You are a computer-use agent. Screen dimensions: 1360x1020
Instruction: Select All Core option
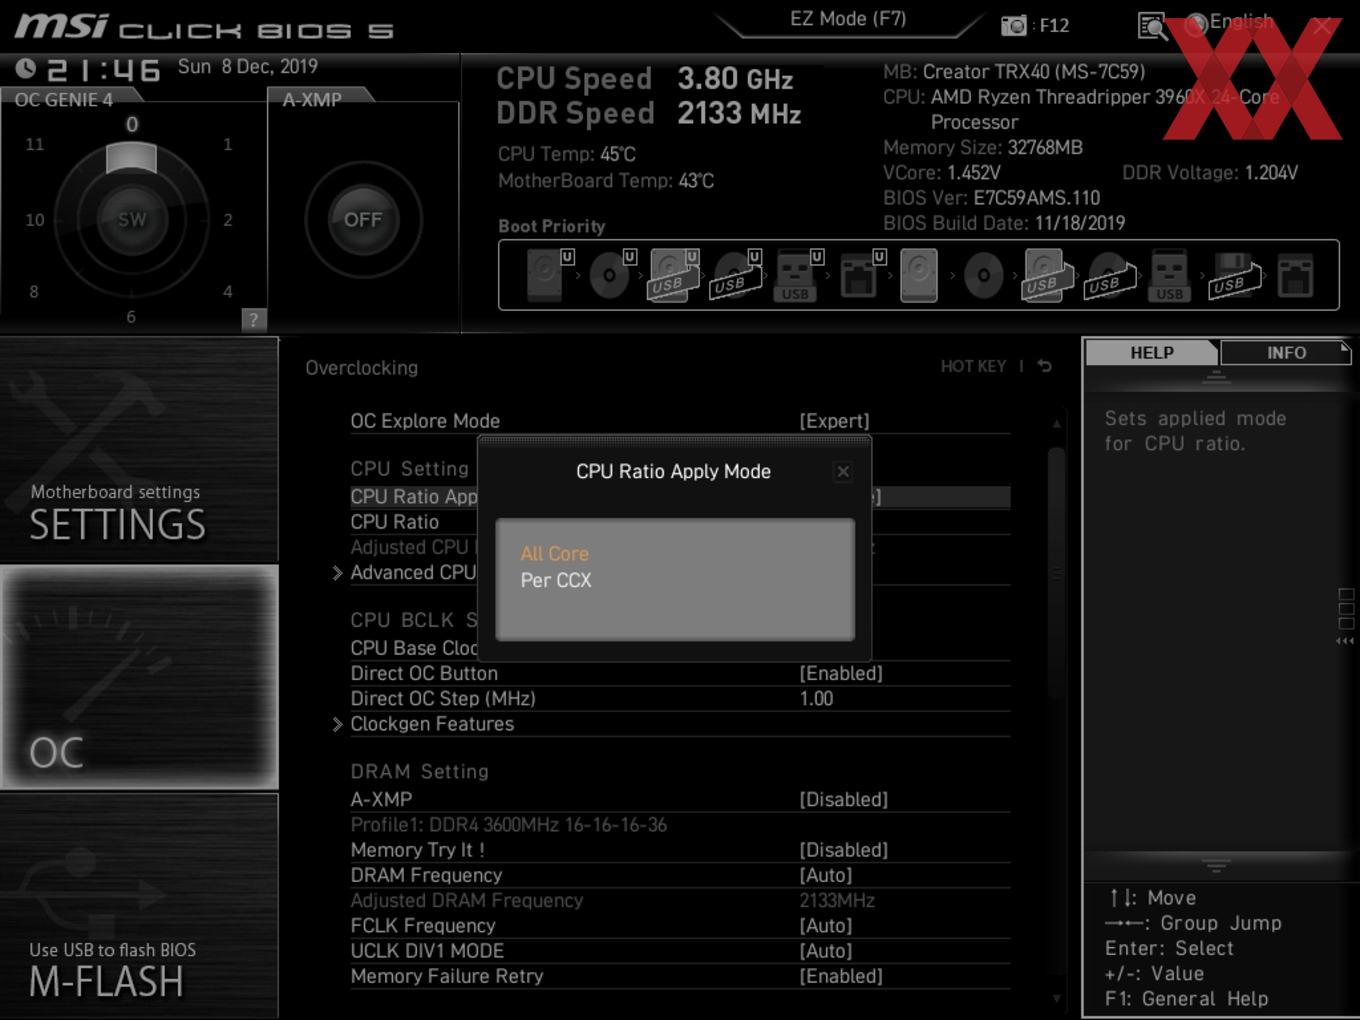point(554,553)
